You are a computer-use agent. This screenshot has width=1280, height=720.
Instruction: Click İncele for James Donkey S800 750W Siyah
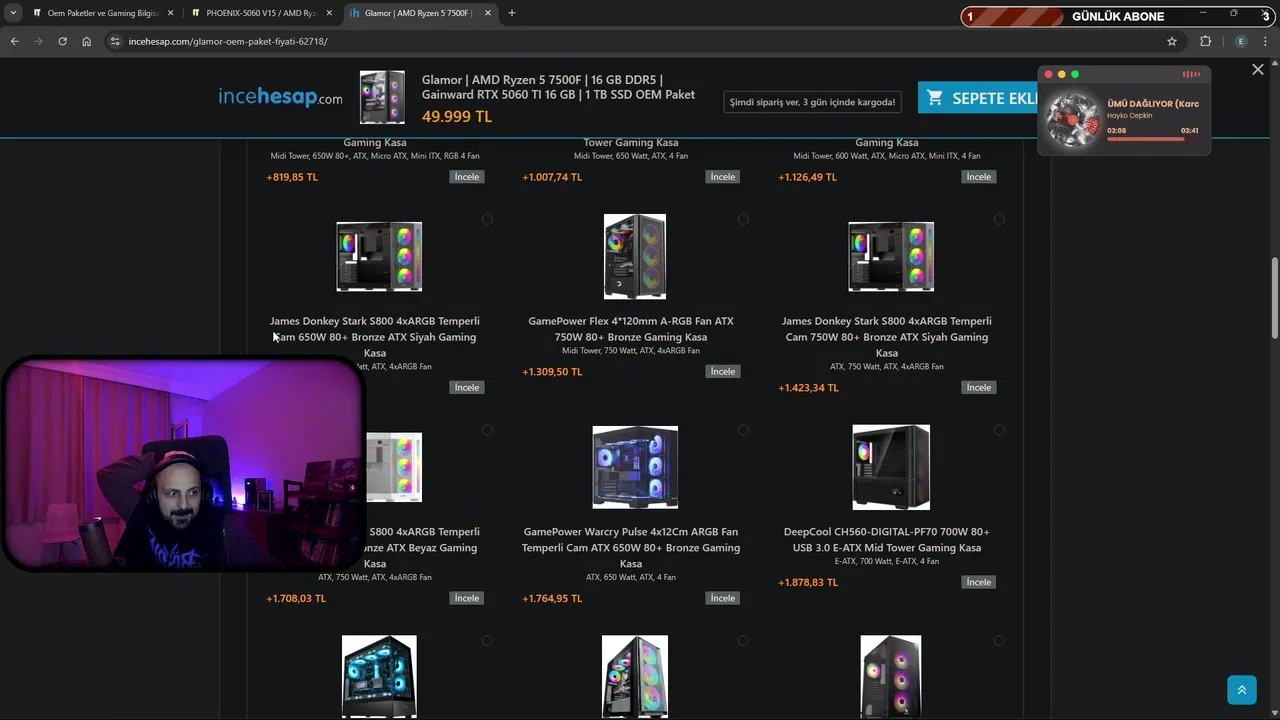coord(979,388)
